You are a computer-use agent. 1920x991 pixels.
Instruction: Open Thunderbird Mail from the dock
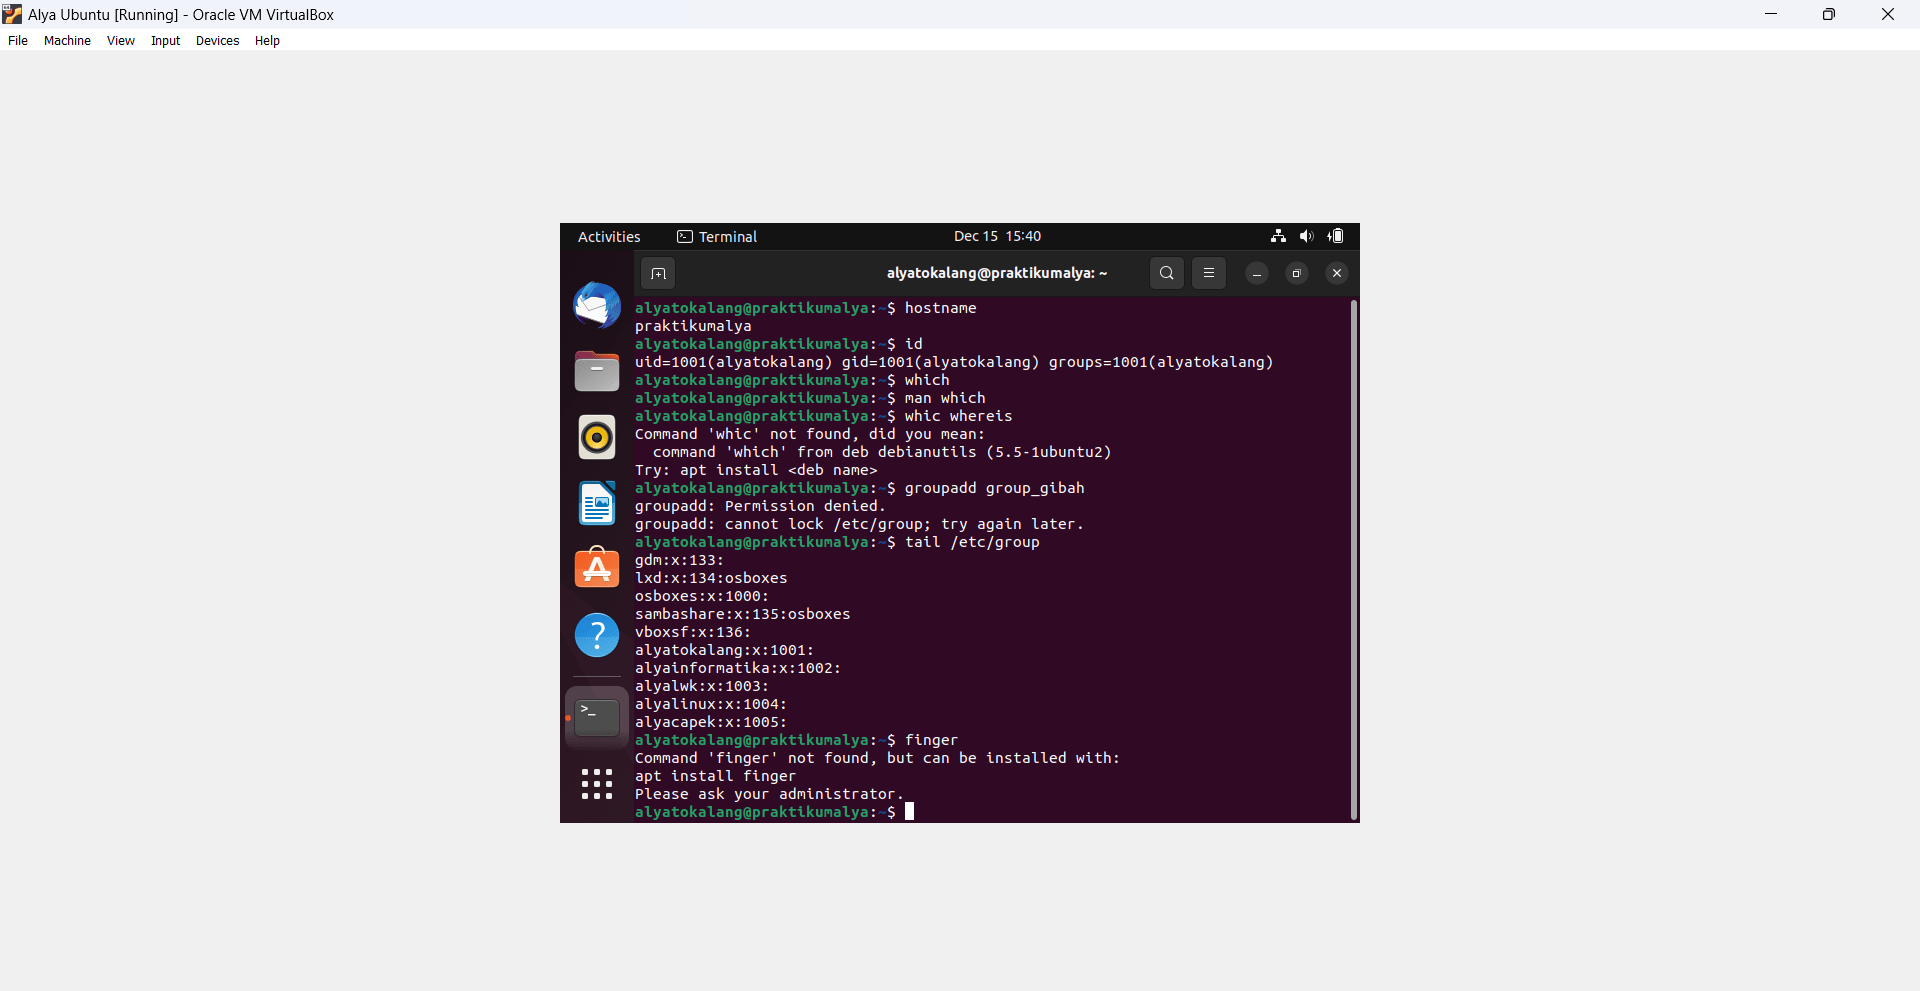[597, 305]
